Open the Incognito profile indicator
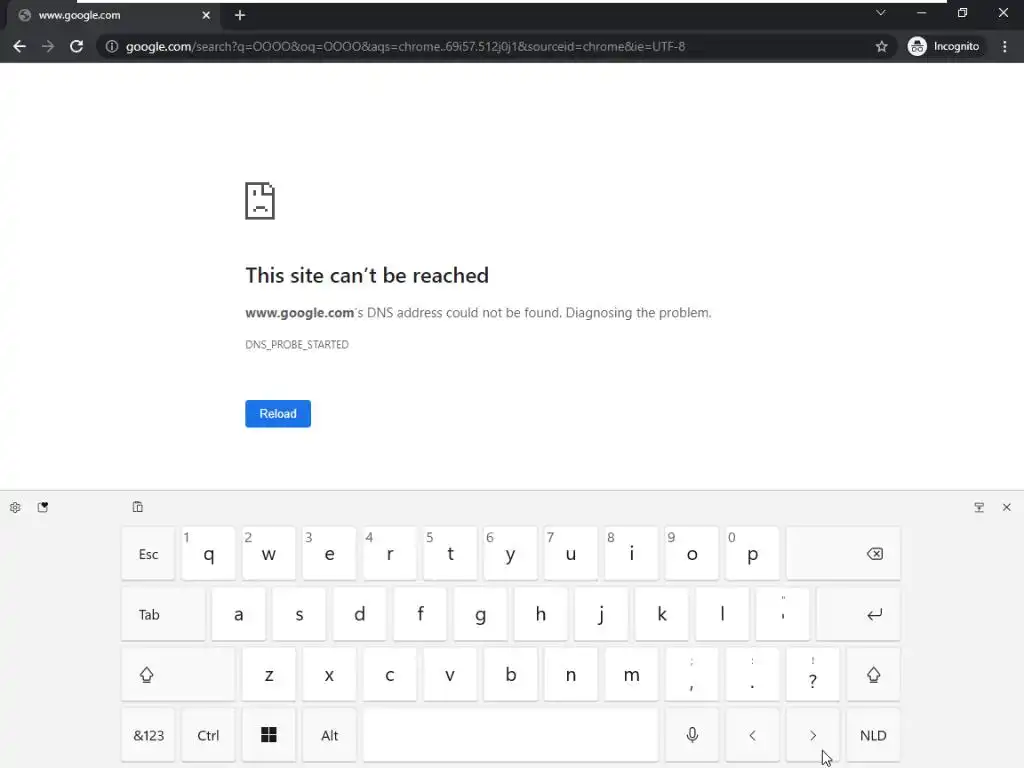This screenshot has height=768, width=1024. 944,46
